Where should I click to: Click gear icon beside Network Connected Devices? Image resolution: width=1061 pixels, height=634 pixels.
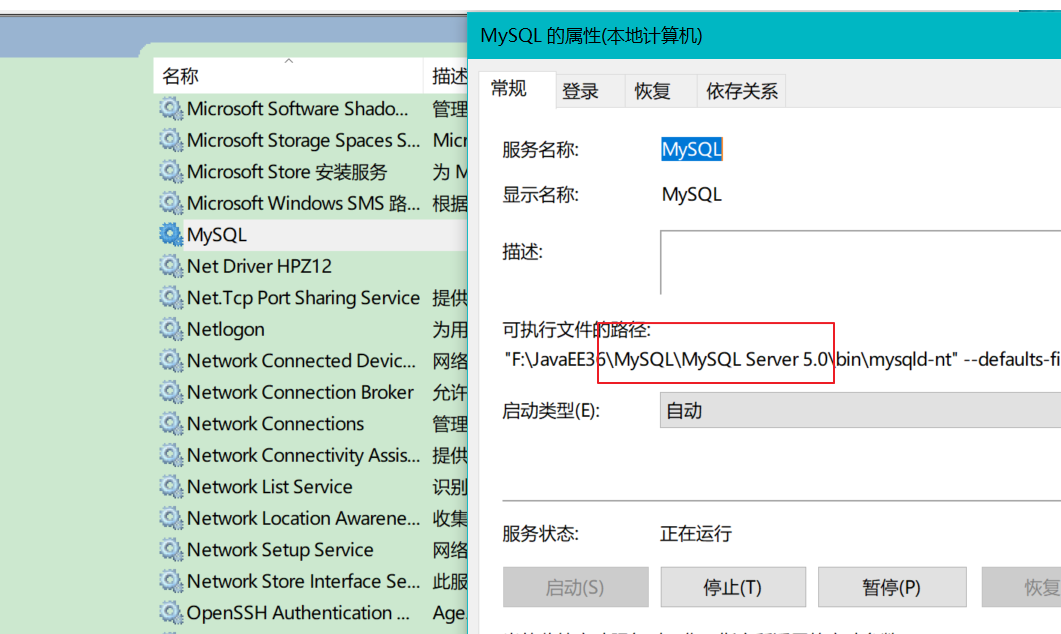[x=171, y=361]
